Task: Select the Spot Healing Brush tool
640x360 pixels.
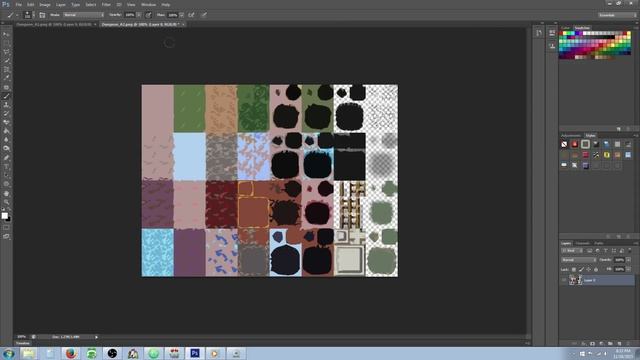Action: tap(6, 87)
